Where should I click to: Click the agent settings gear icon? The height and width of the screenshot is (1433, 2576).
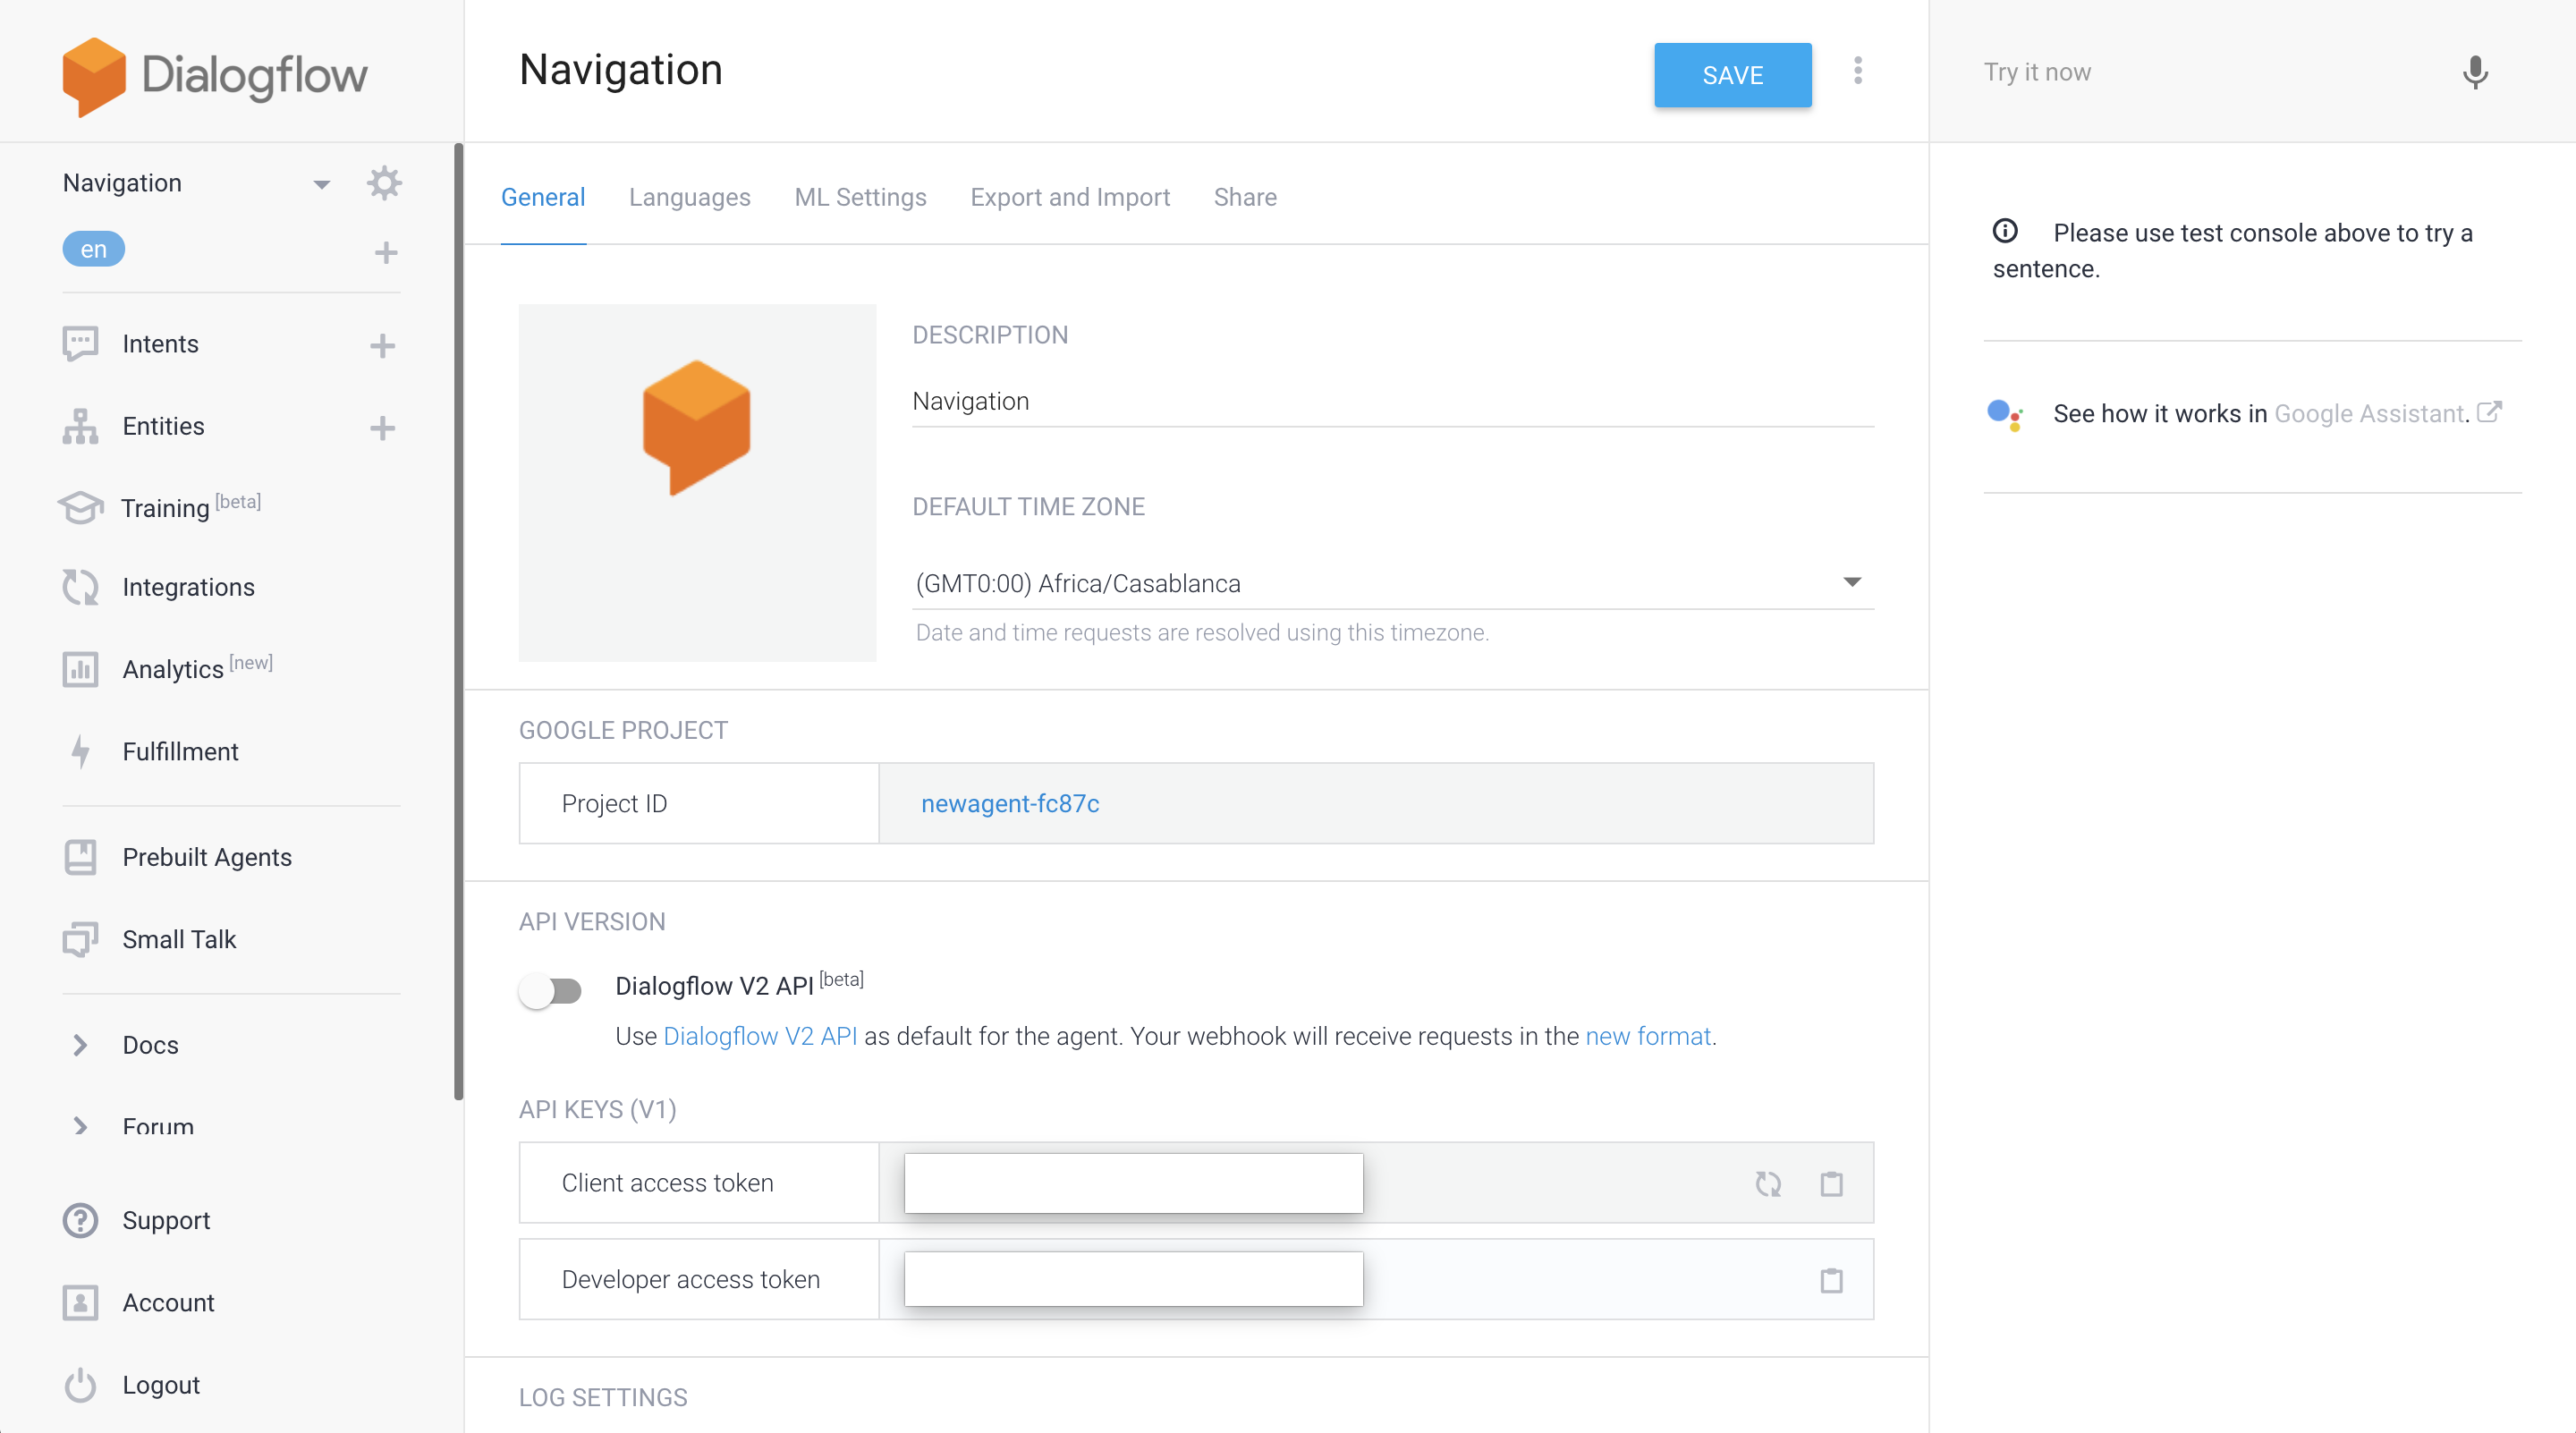pos(384,183)
